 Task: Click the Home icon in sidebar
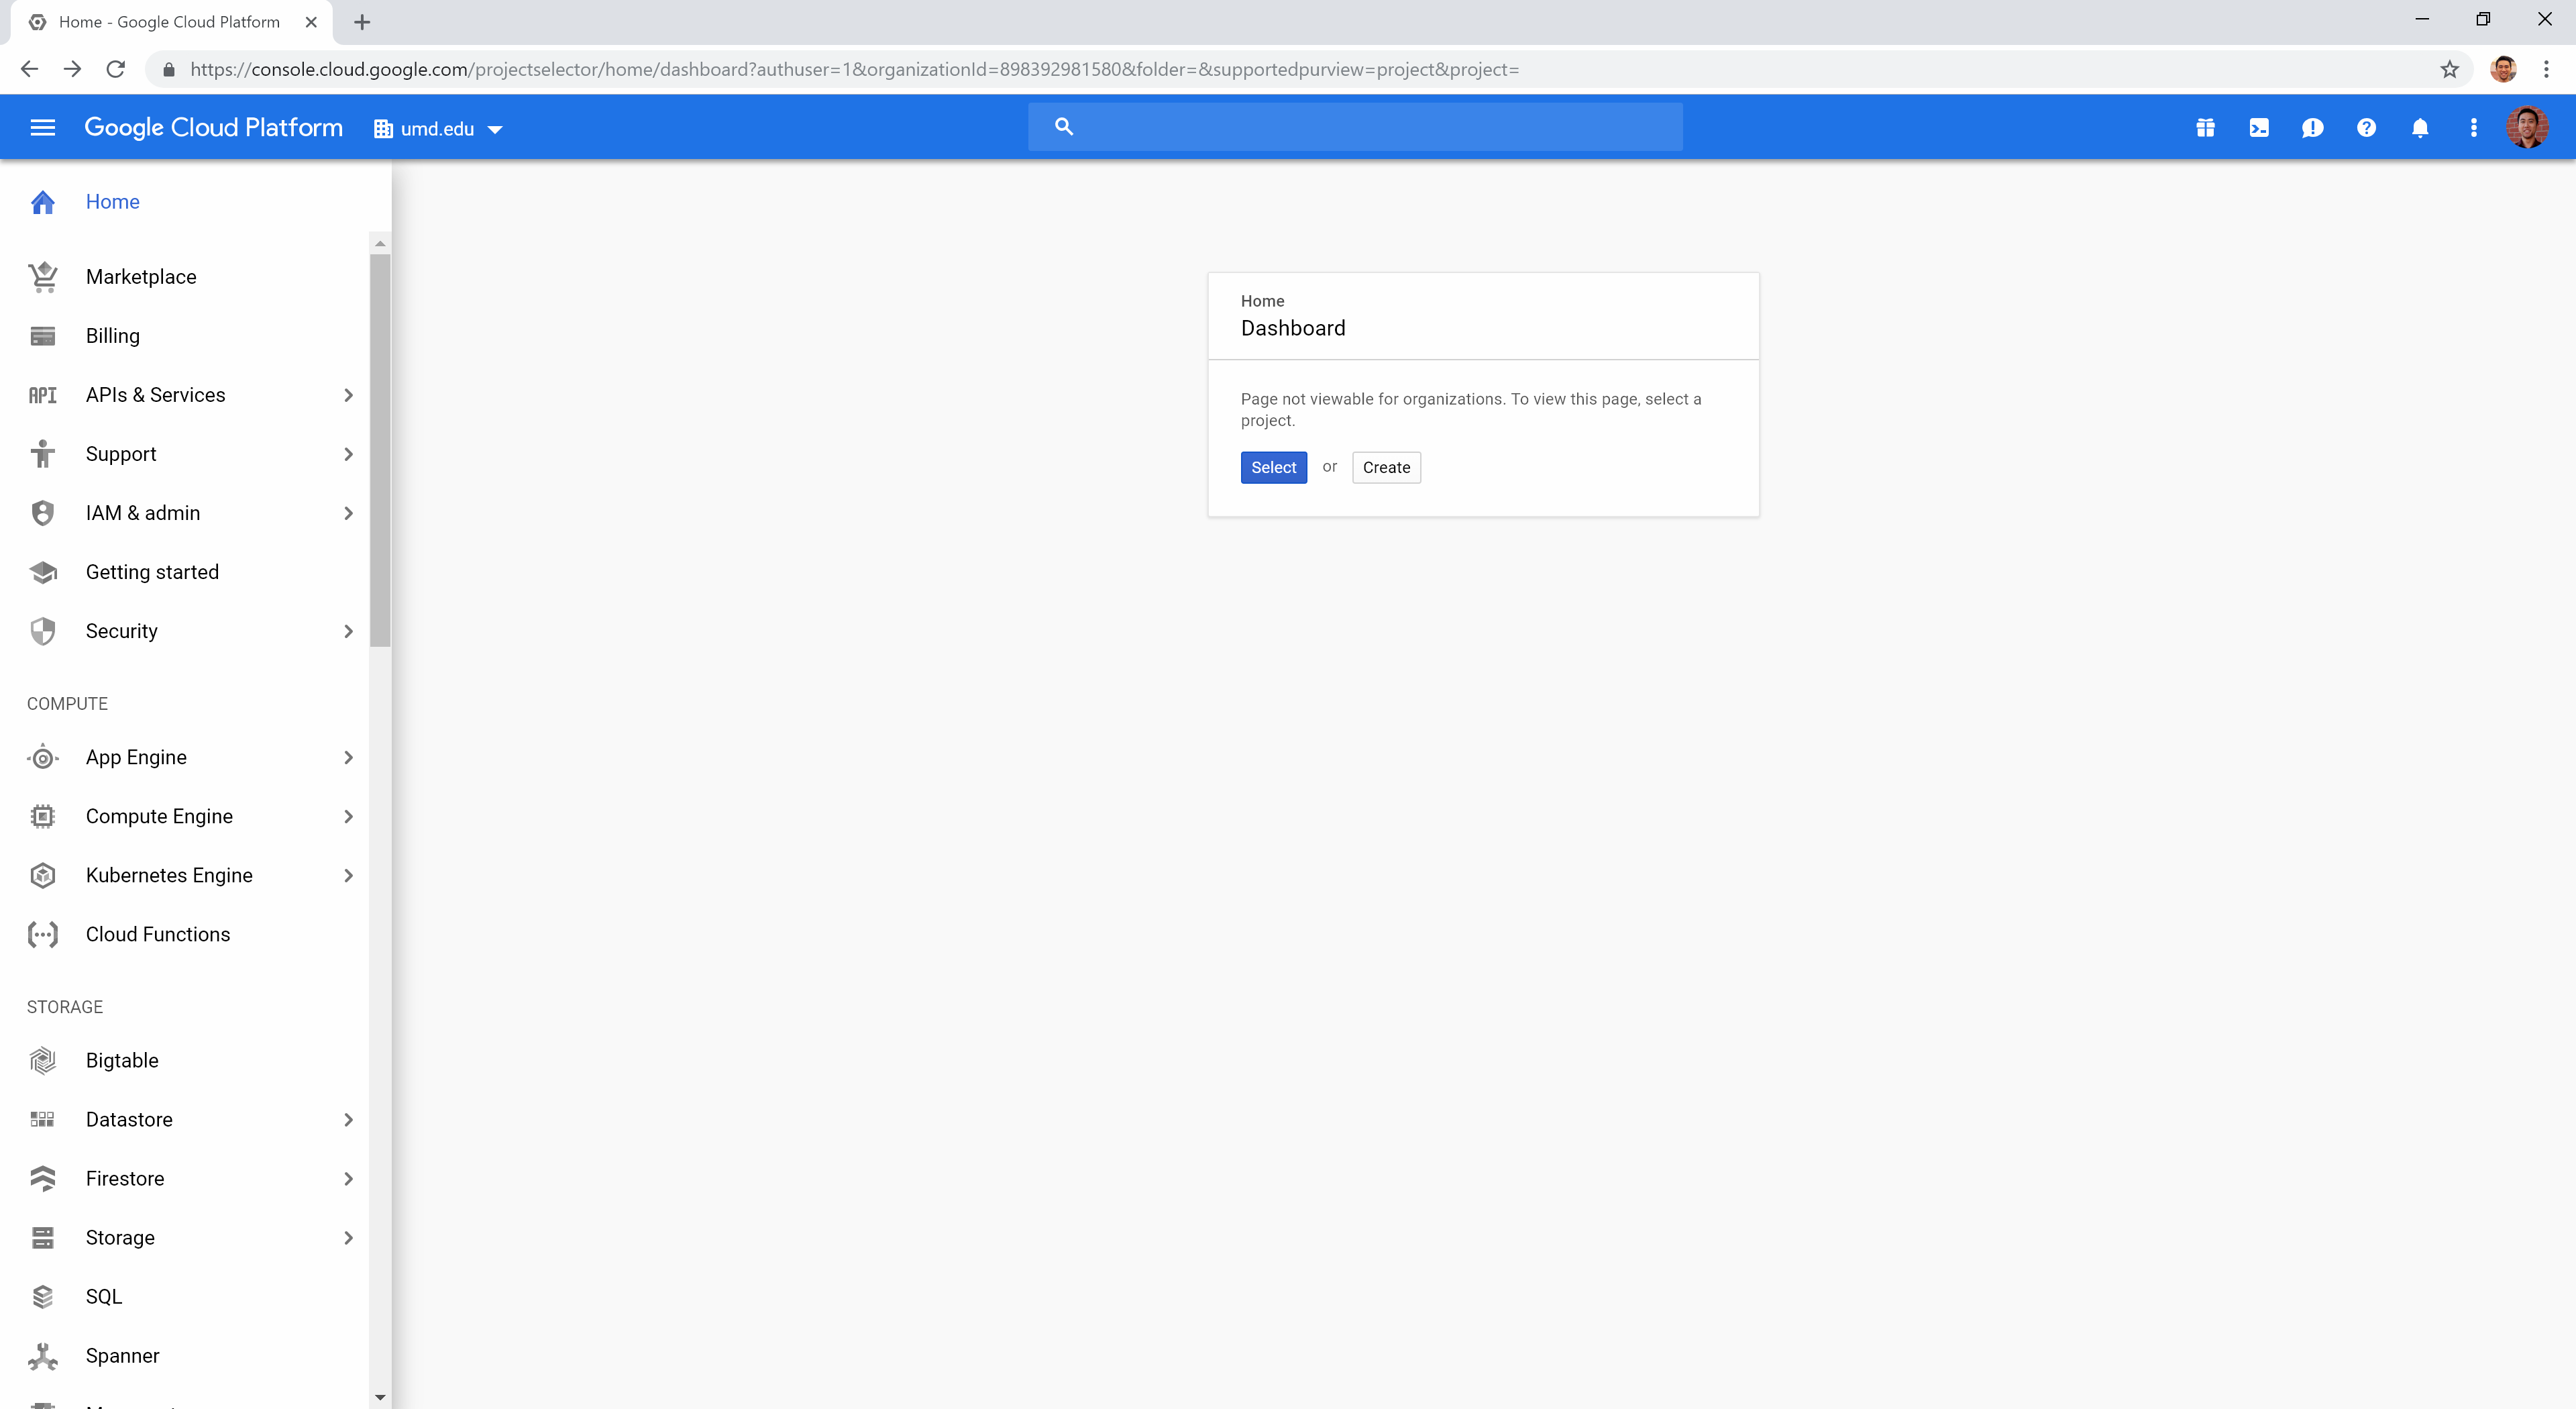pyautogui.click(x=42, y=202)
